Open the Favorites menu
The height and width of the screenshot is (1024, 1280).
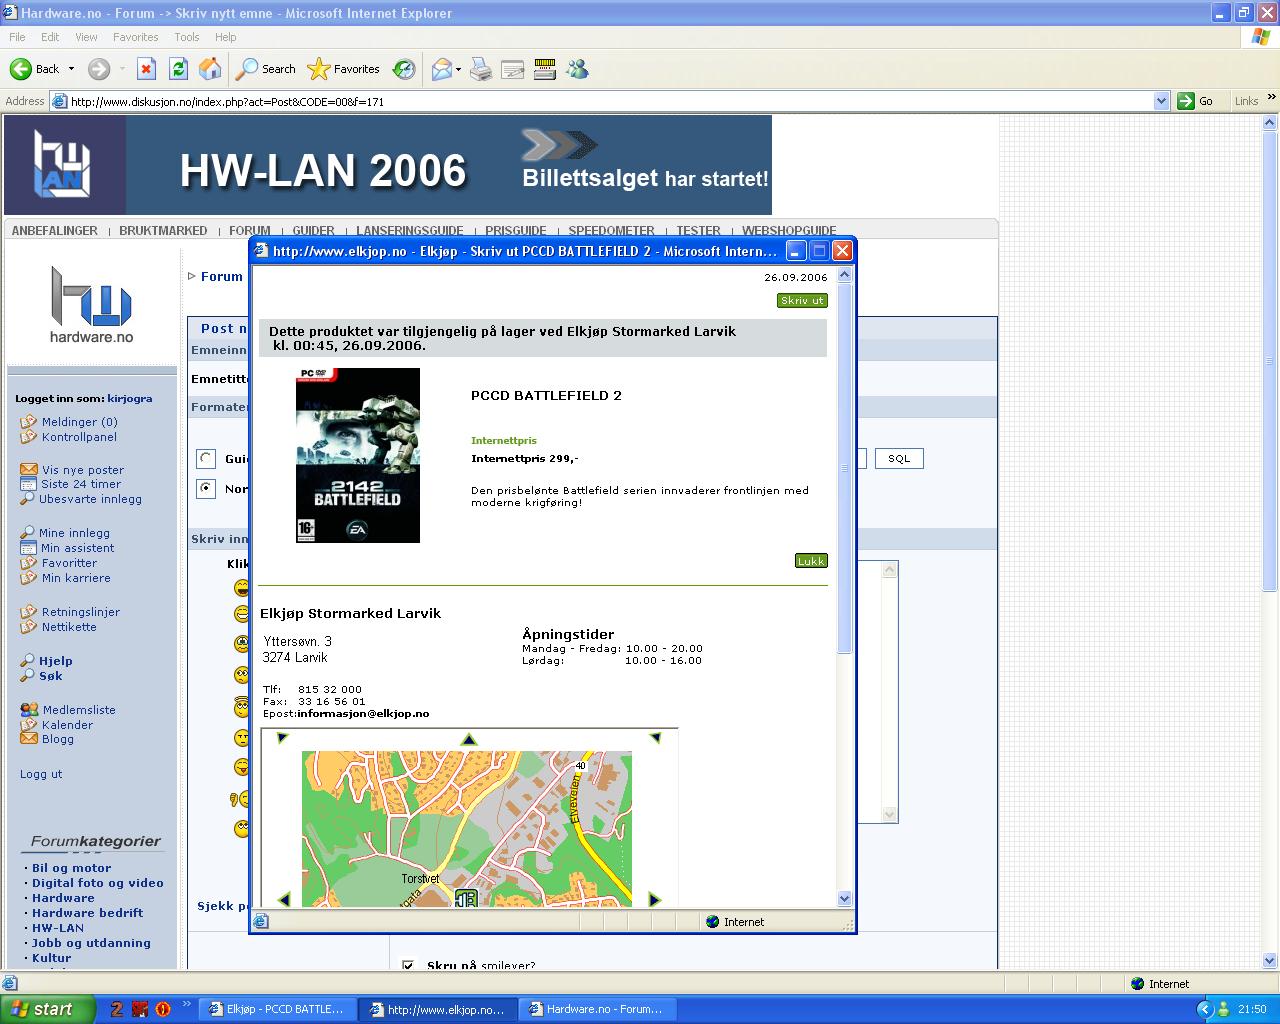[135, 37]
